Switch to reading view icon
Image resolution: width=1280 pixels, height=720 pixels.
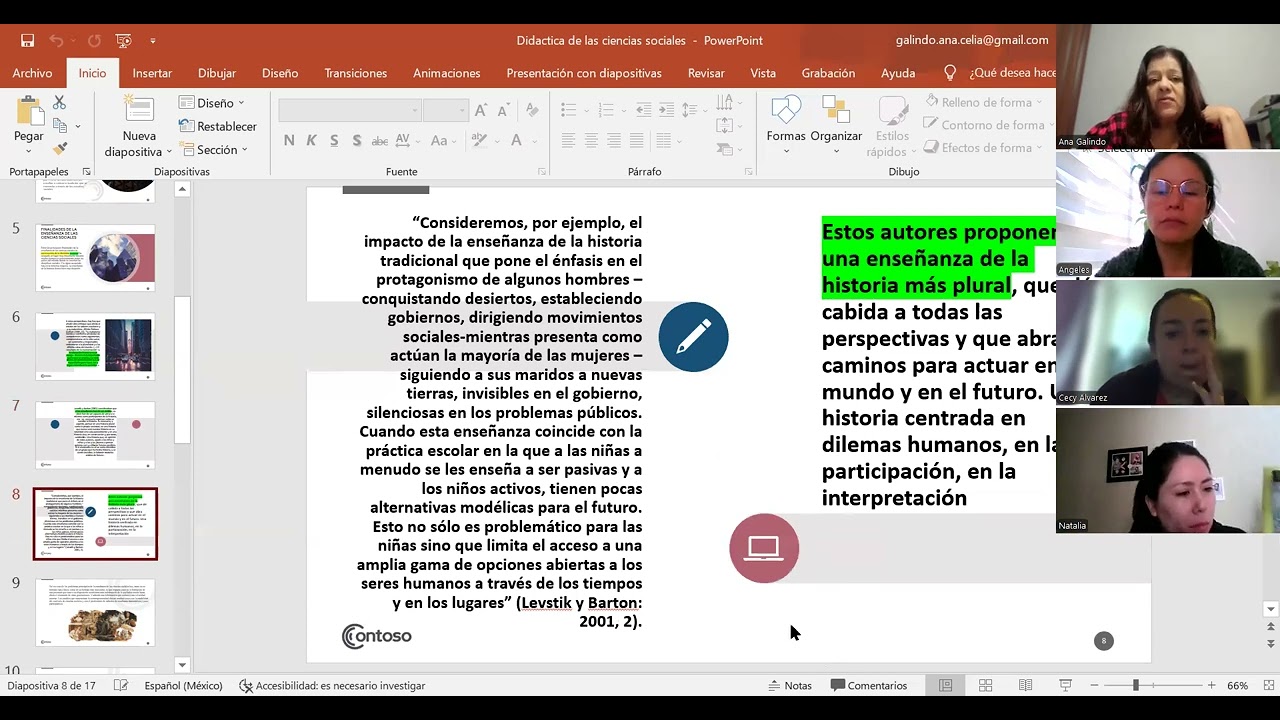point(1025,686)
